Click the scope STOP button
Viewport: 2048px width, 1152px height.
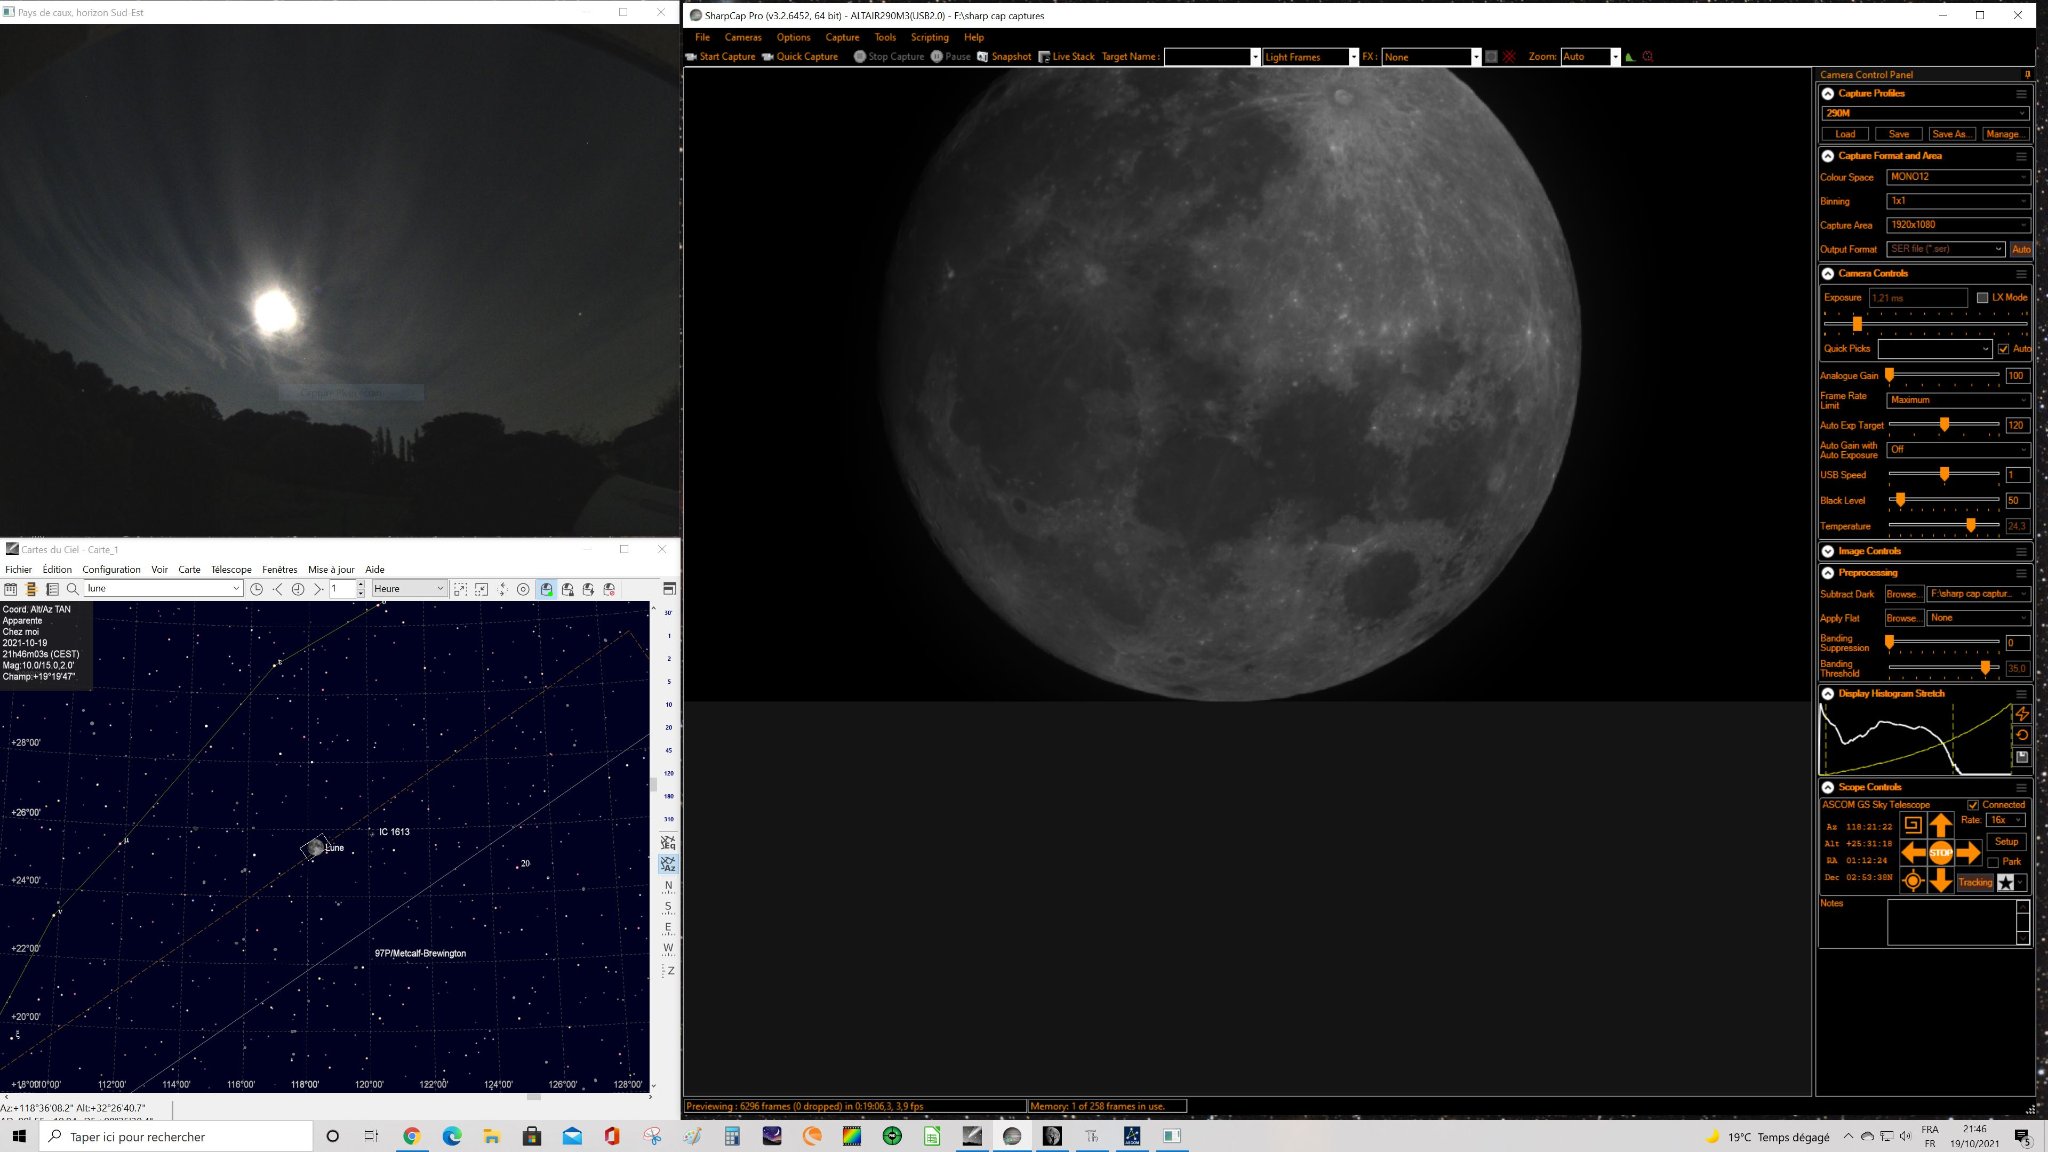pyautogui.click(x=1940, y=853)
